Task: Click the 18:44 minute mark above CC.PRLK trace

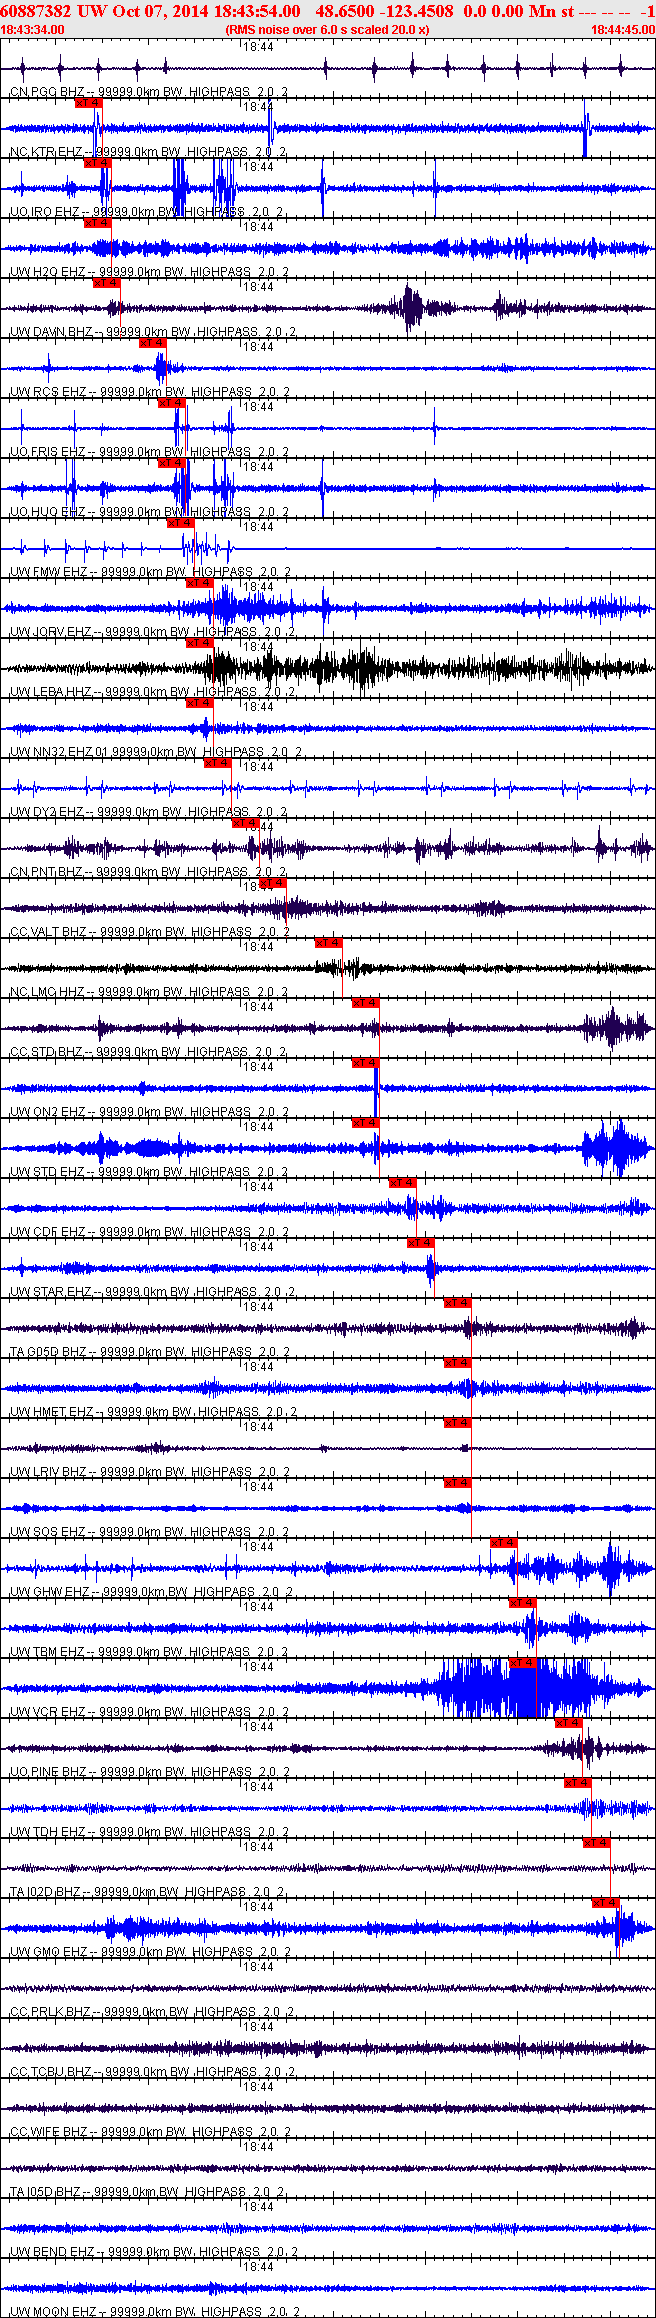Action: 259,1967
